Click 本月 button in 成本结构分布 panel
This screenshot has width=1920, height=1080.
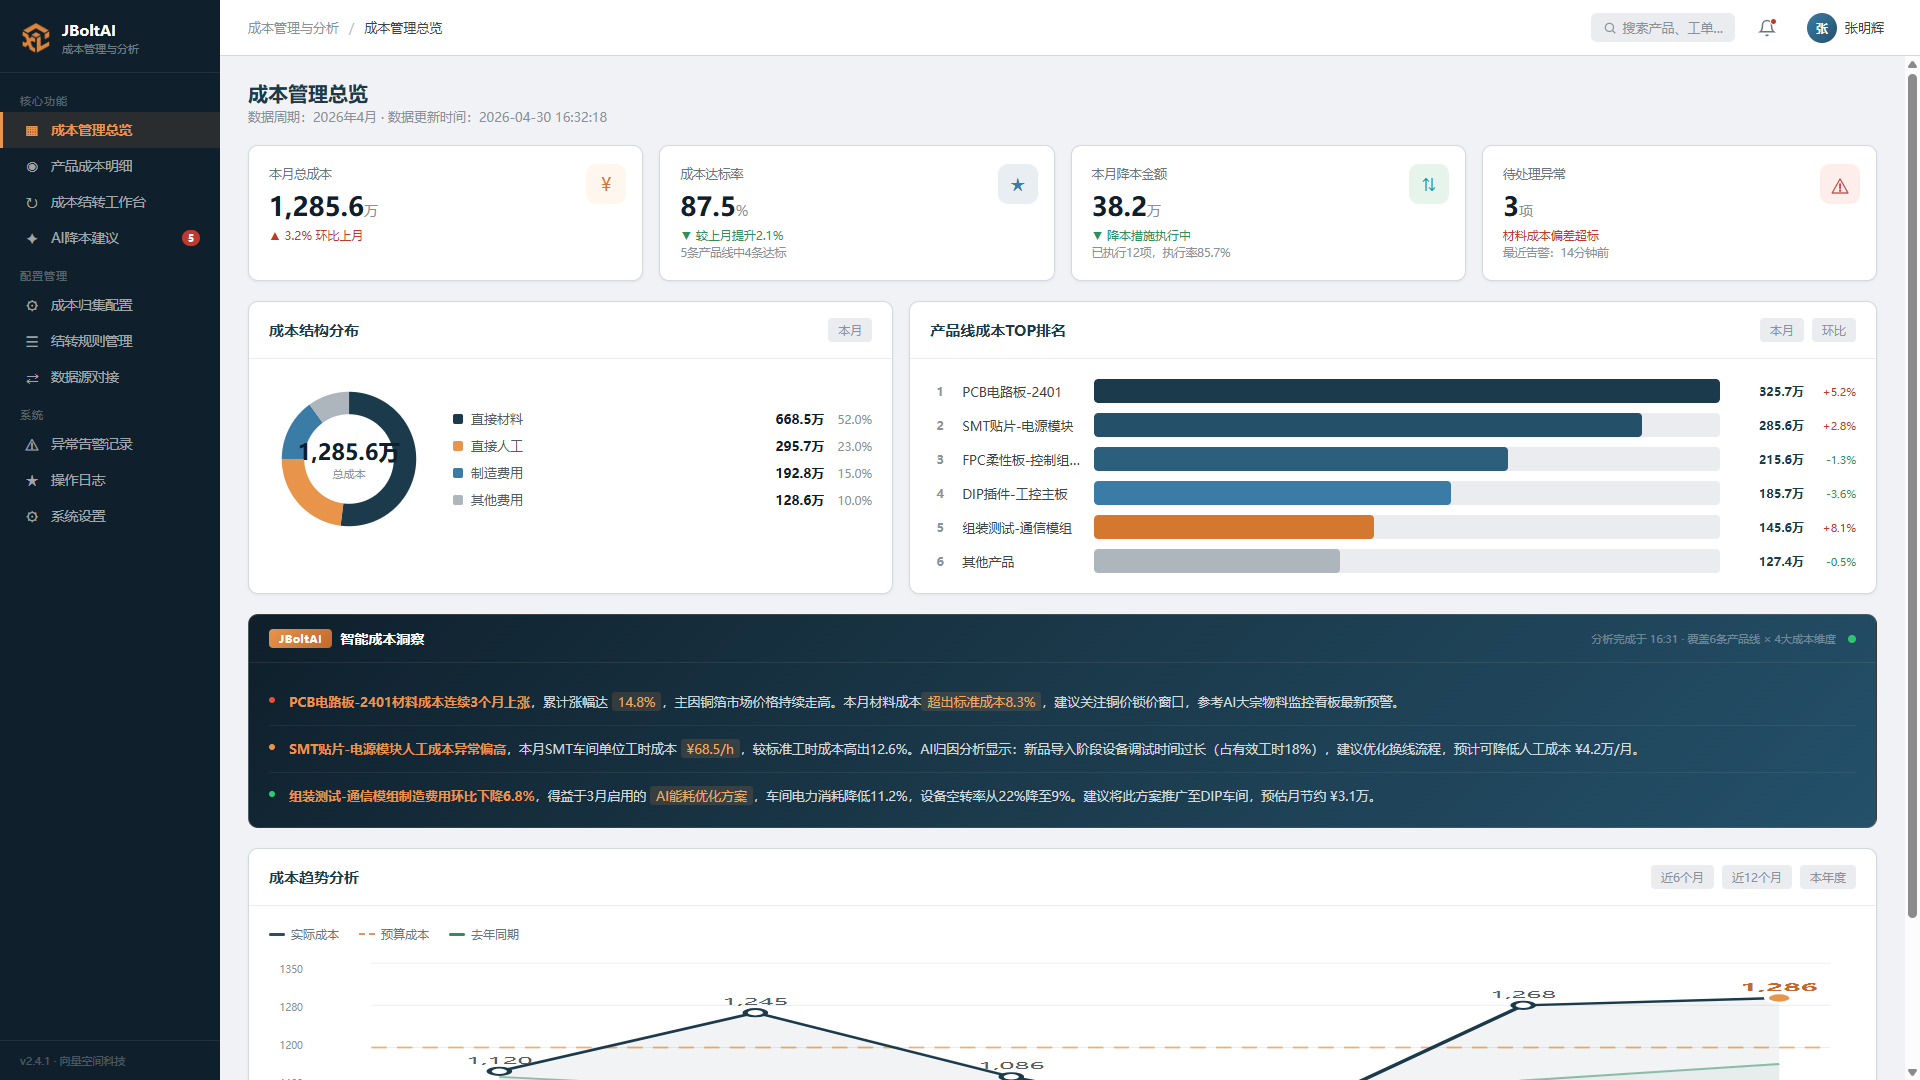point(850,330)
